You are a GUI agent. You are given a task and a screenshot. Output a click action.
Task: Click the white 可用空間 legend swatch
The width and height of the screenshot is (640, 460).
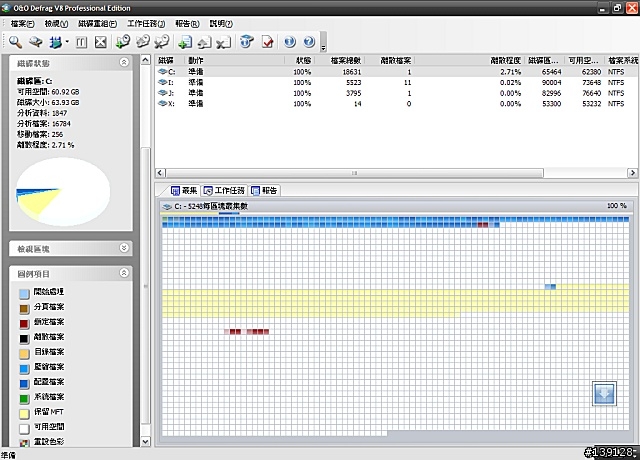24,429
